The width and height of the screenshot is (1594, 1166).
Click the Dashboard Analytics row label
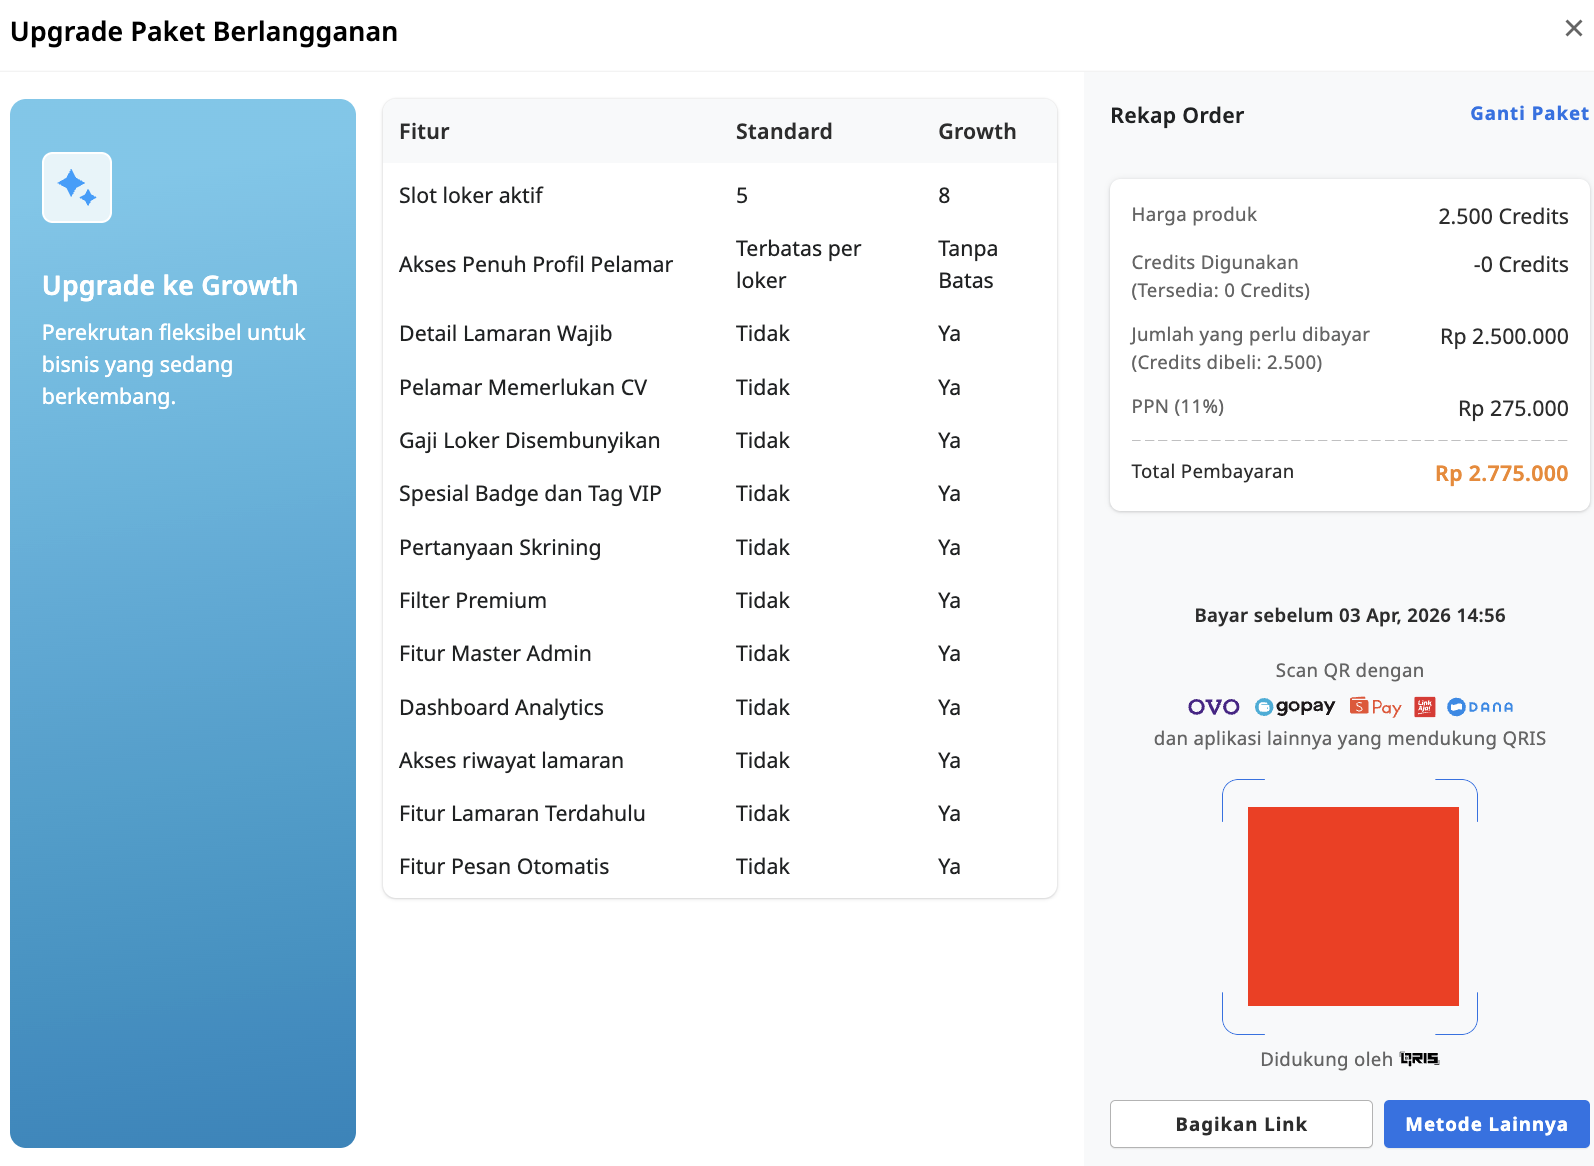501,707
